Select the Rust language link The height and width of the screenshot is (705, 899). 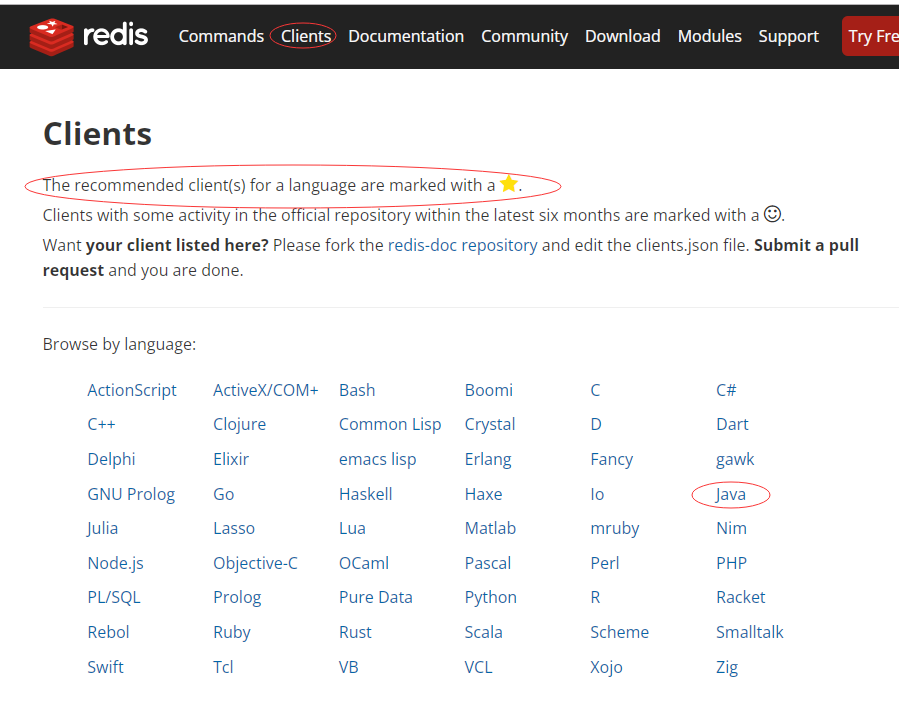tap(355, 633)
